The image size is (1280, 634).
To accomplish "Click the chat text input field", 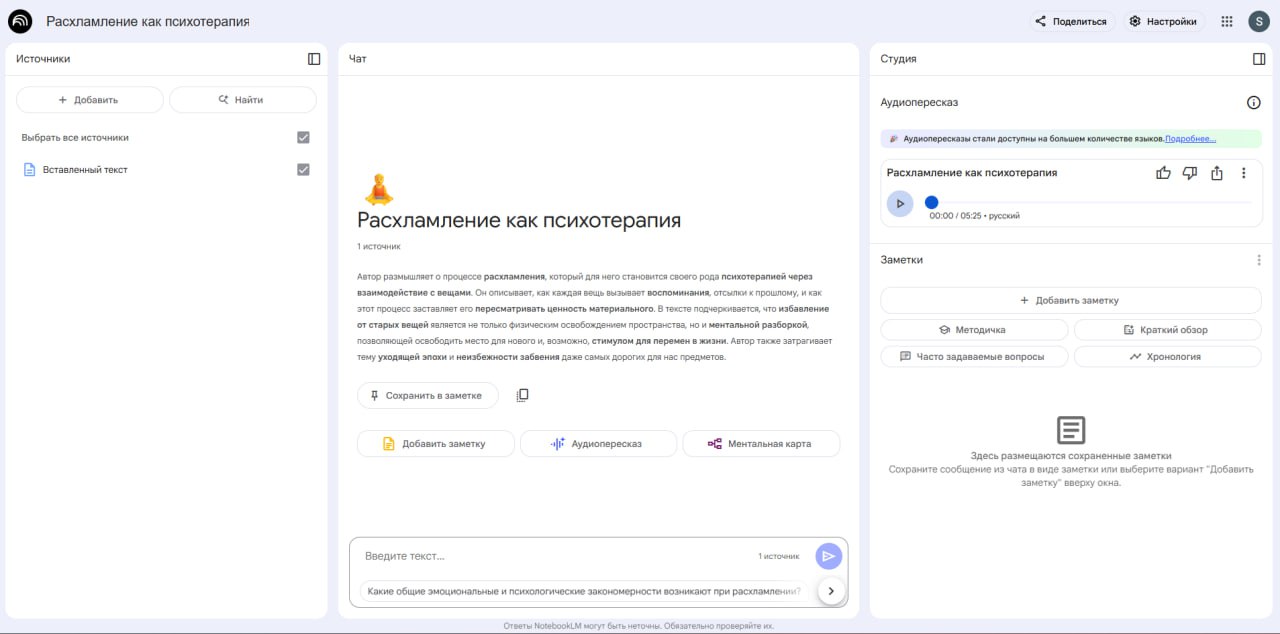I will 550,555.
